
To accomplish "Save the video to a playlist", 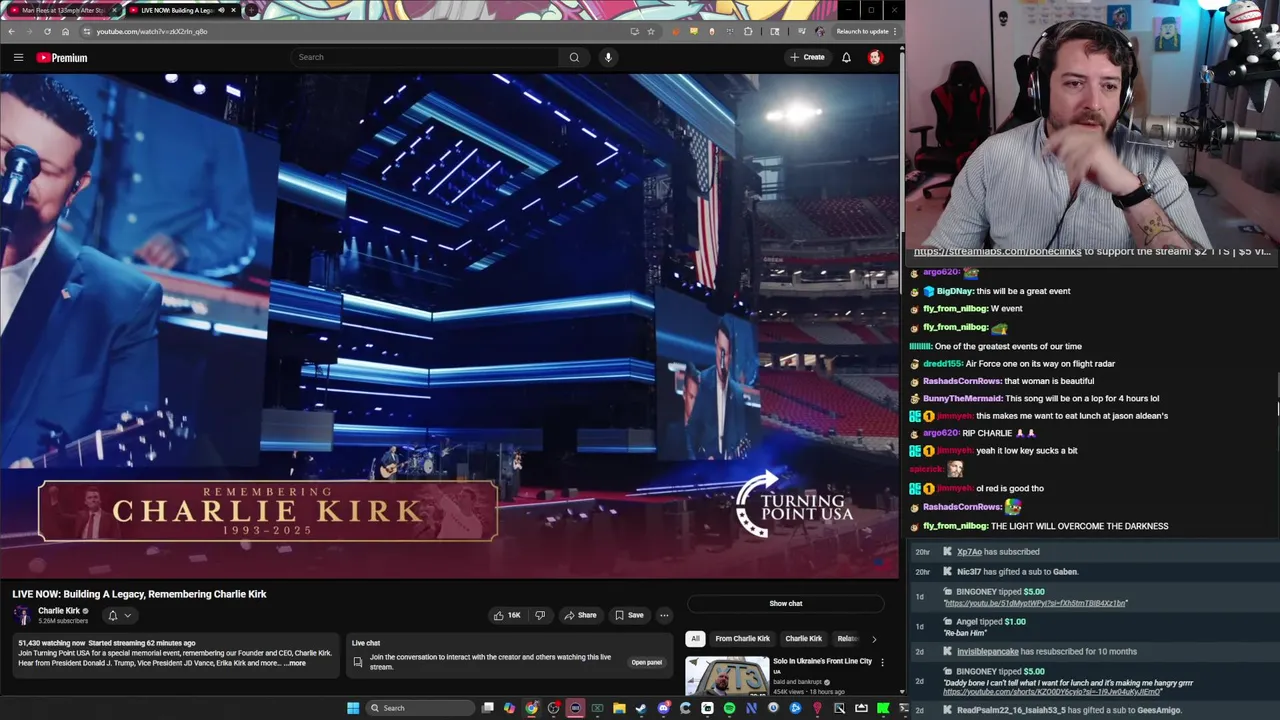I will (629, 615).
